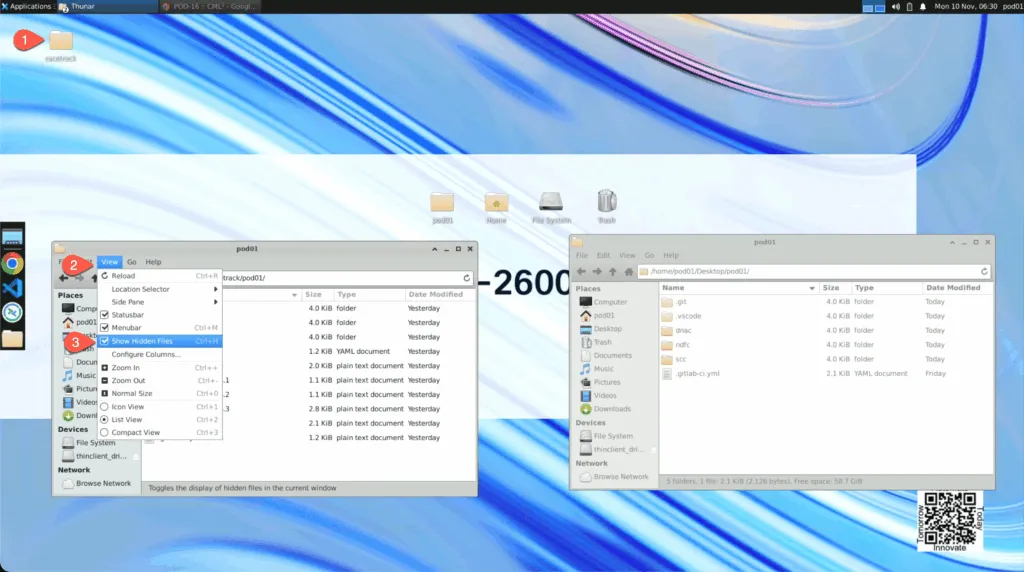Open the Go menu in the left window
Image resolution: width=1024 pixels, height=572 pixels.
click(131, 262)
